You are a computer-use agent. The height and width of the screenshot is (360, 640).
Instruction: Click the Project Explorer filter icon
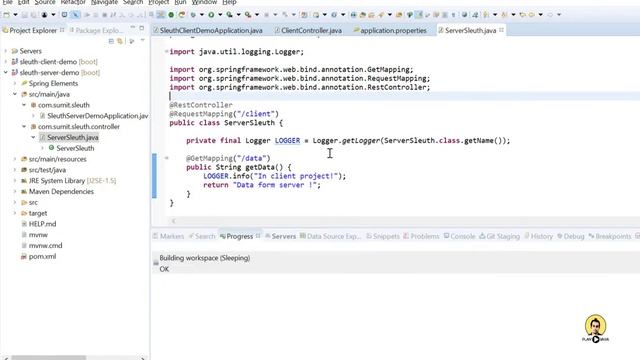pos(131,41)
